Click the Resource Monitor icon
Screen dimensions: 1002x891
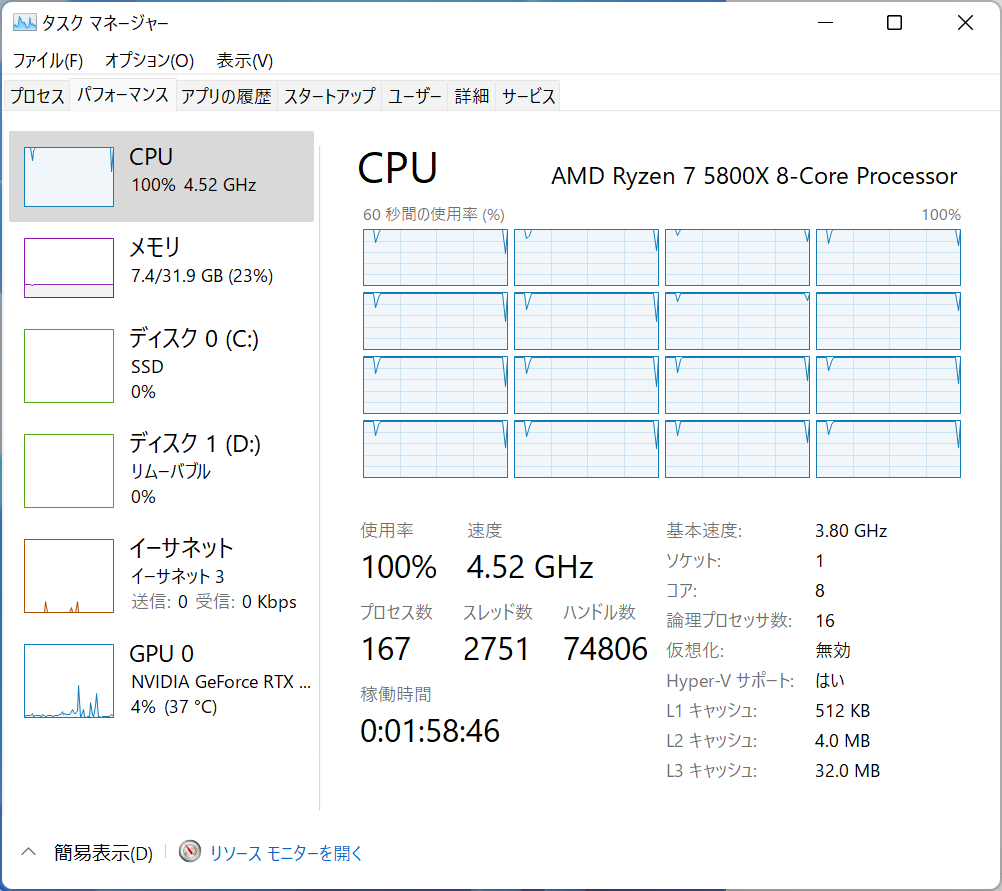(x=190, y=852)
